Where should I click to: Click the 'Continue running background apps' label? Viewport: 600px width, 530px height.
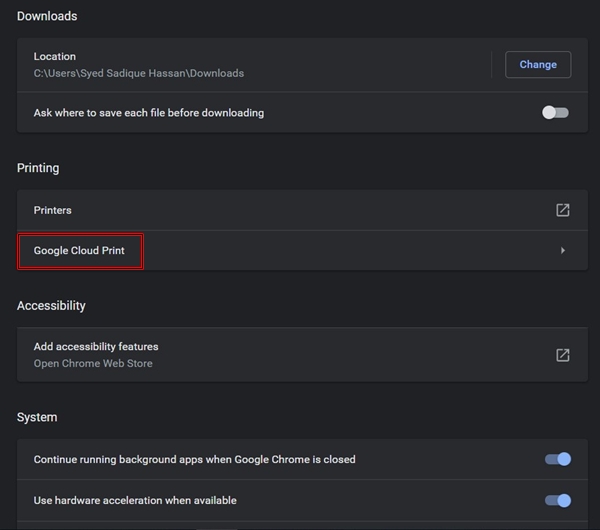point(194,459)
